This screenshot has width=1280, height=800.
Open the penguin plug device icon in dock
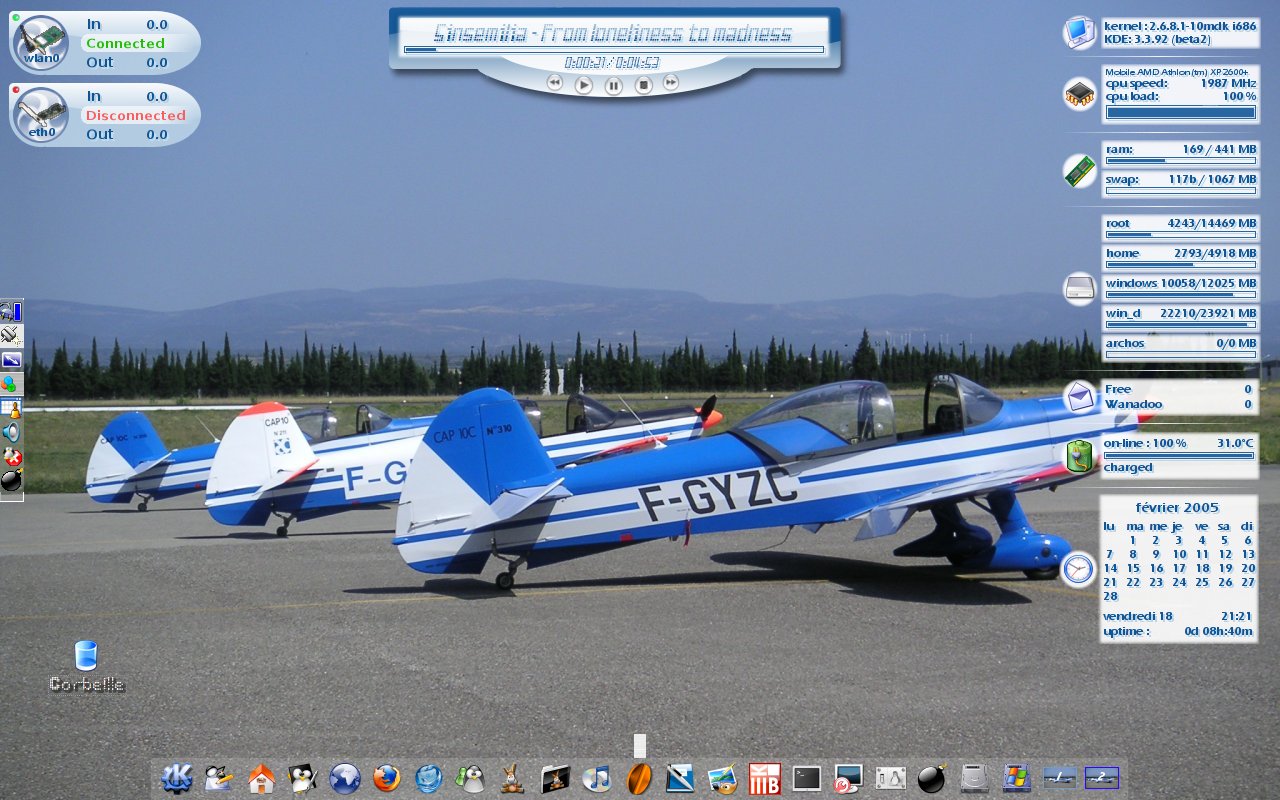pos(890,777)
